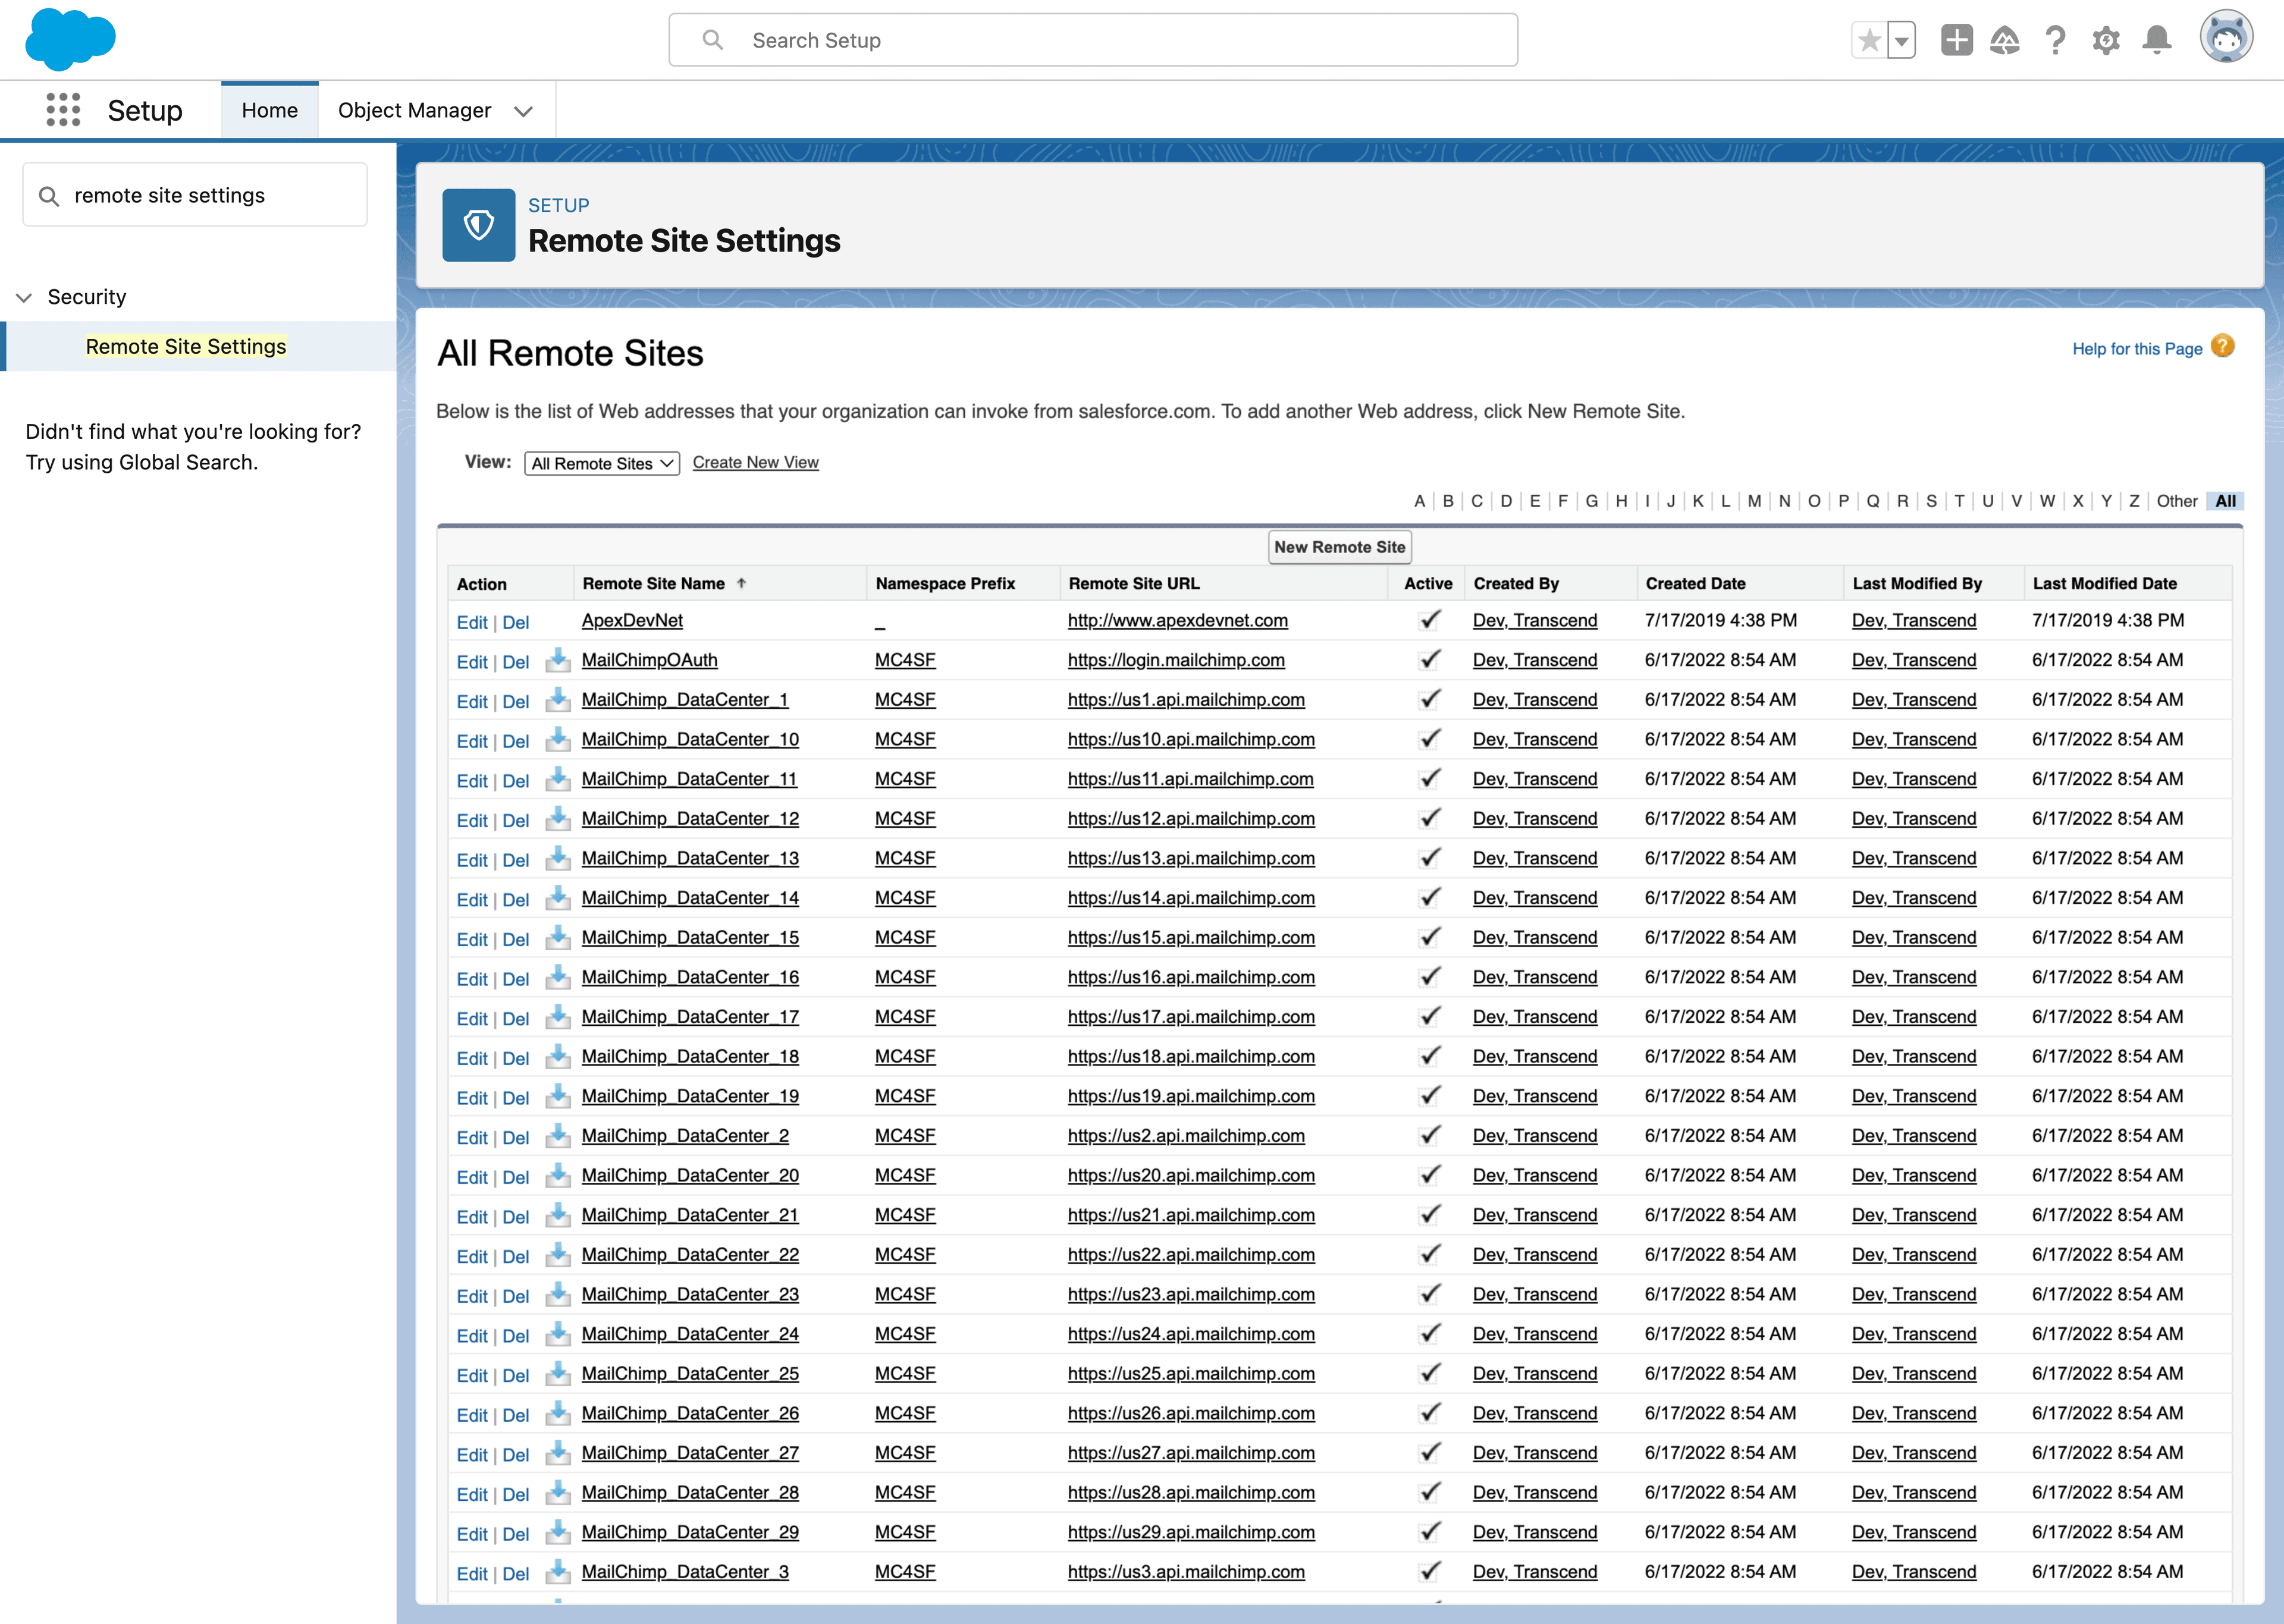Image resolution: width=2284 pixels, height=1624 pixels.
Task: Open Salesforce Help question mark icon
Action: coord(2056,40)
